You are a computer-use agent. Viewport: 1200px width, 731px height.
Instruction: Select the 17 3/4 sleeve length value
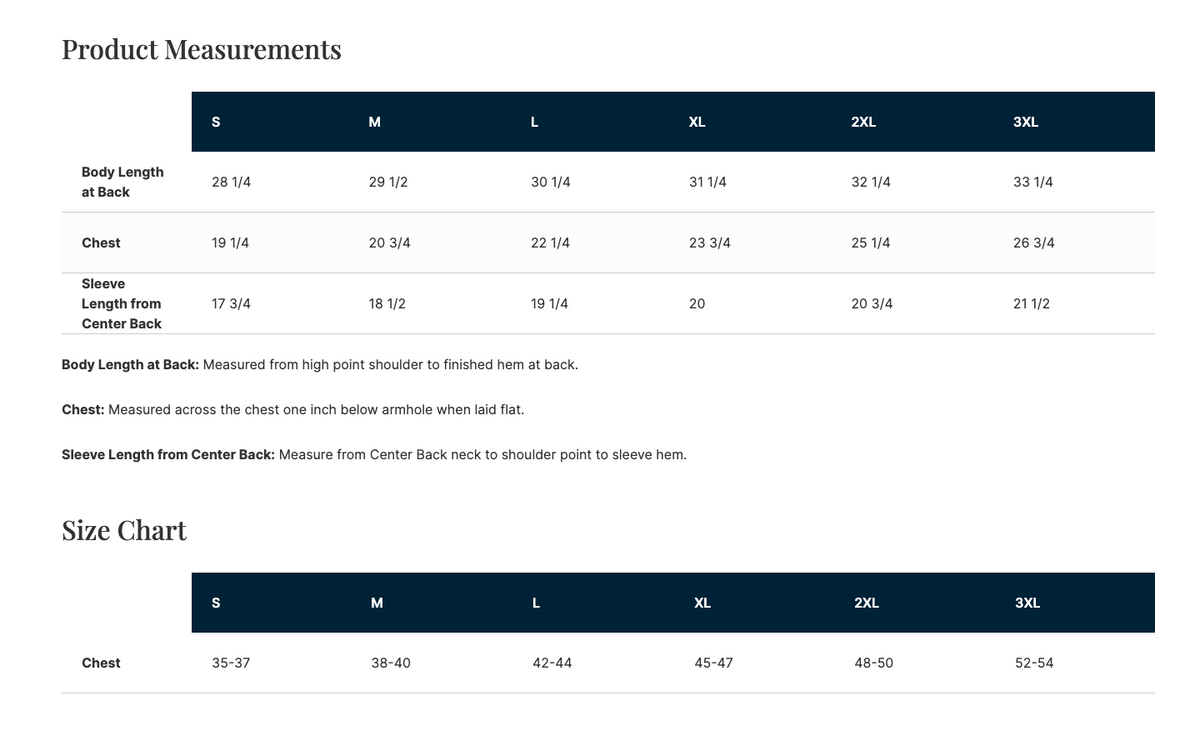point(231,304)
